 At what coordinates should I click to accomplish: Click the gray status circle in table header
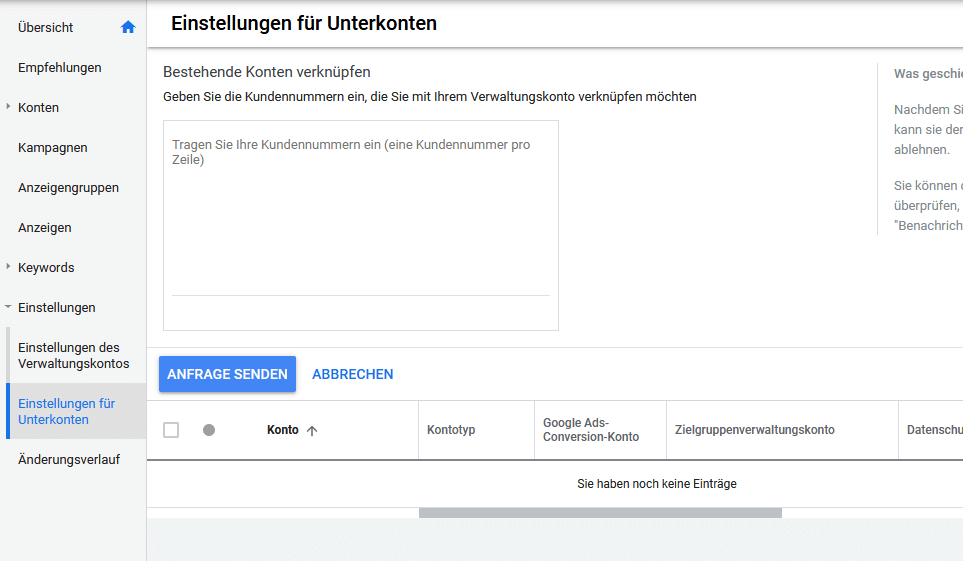(x=209, y=430)
